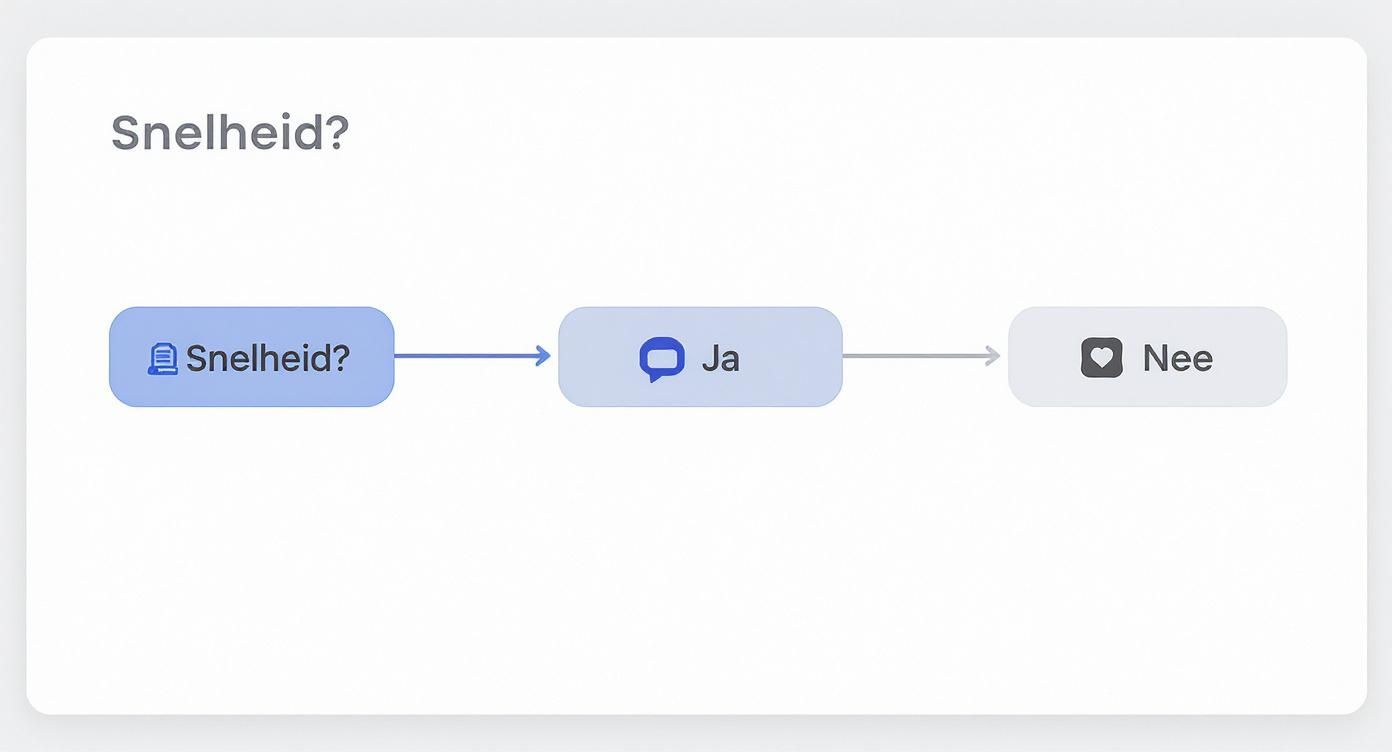Click the left padding of the Nee node
The image size is (1392, 752).
[x=1040, y=357]
